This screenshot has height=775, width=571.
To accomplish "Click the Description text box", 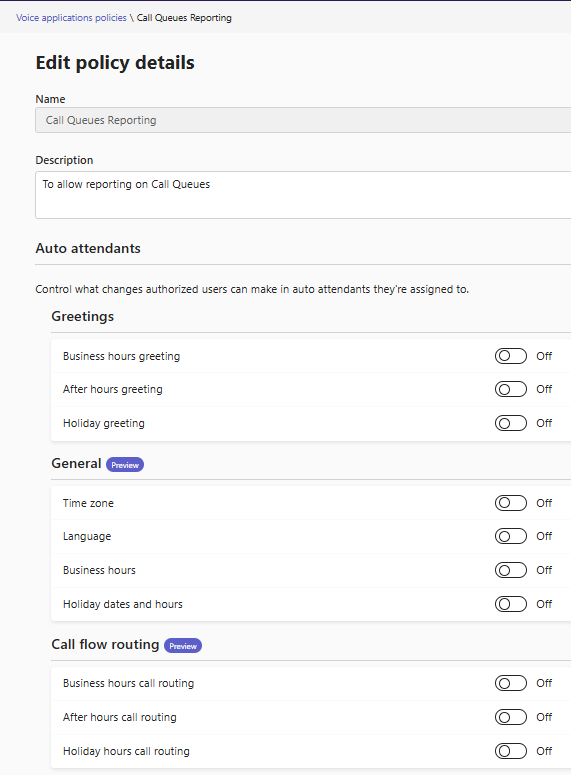I will (x=303, y=195).
